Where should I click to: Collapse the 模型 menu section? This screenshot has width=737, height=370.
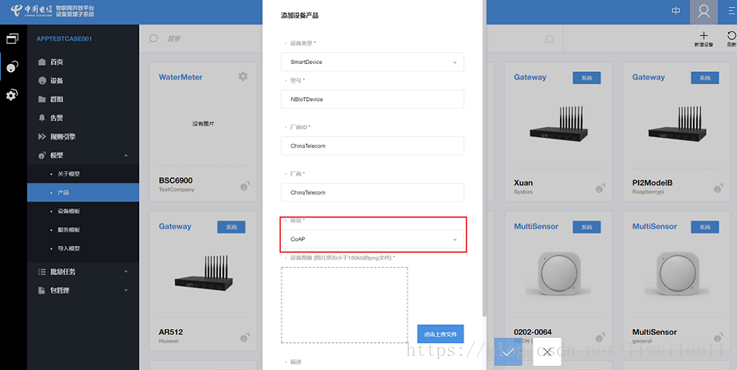click(126, 155)
